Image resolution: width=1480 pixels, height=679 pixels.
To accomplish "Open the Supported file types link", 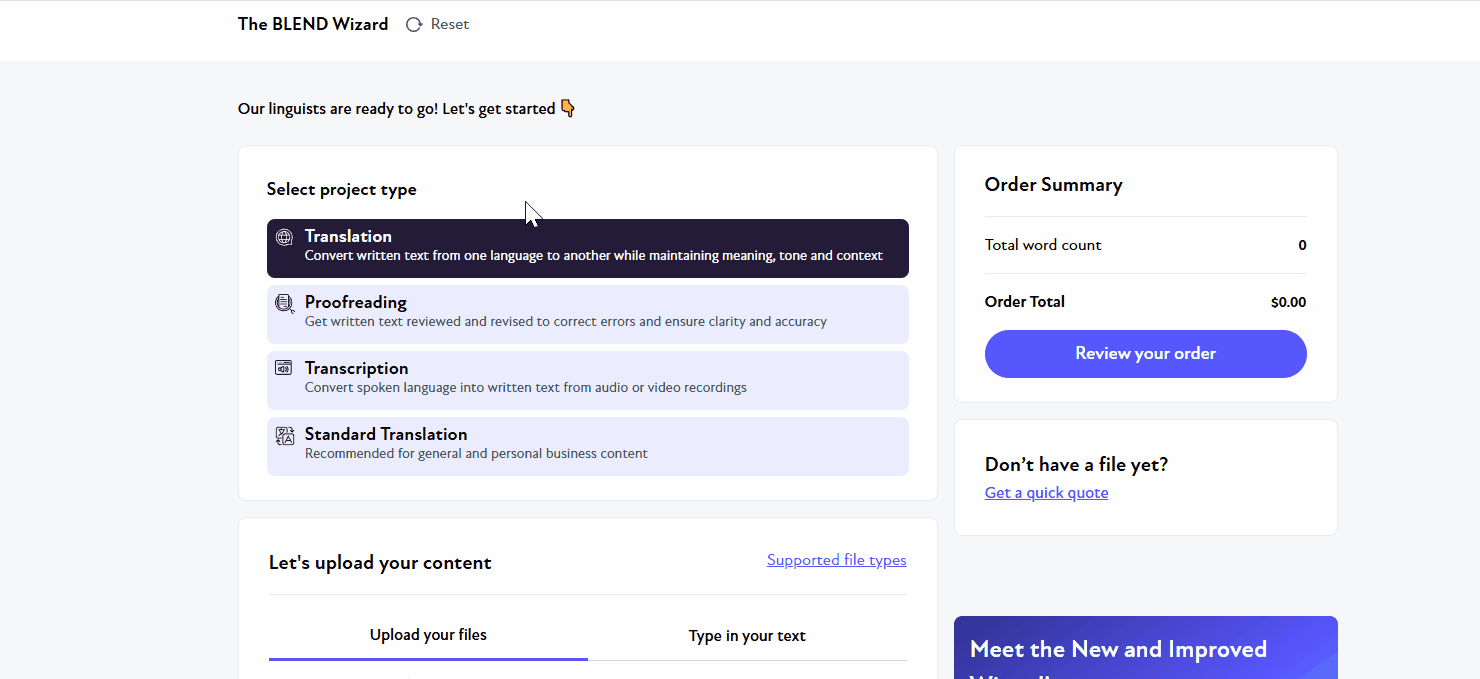I will (837, 560).
